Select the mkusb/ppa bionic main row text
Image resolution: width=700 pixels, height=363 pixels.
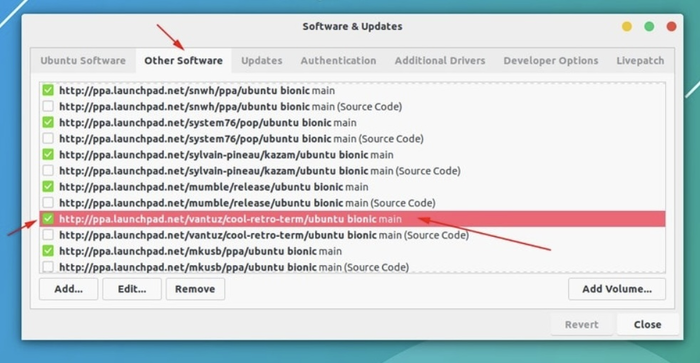pos(200,251)
